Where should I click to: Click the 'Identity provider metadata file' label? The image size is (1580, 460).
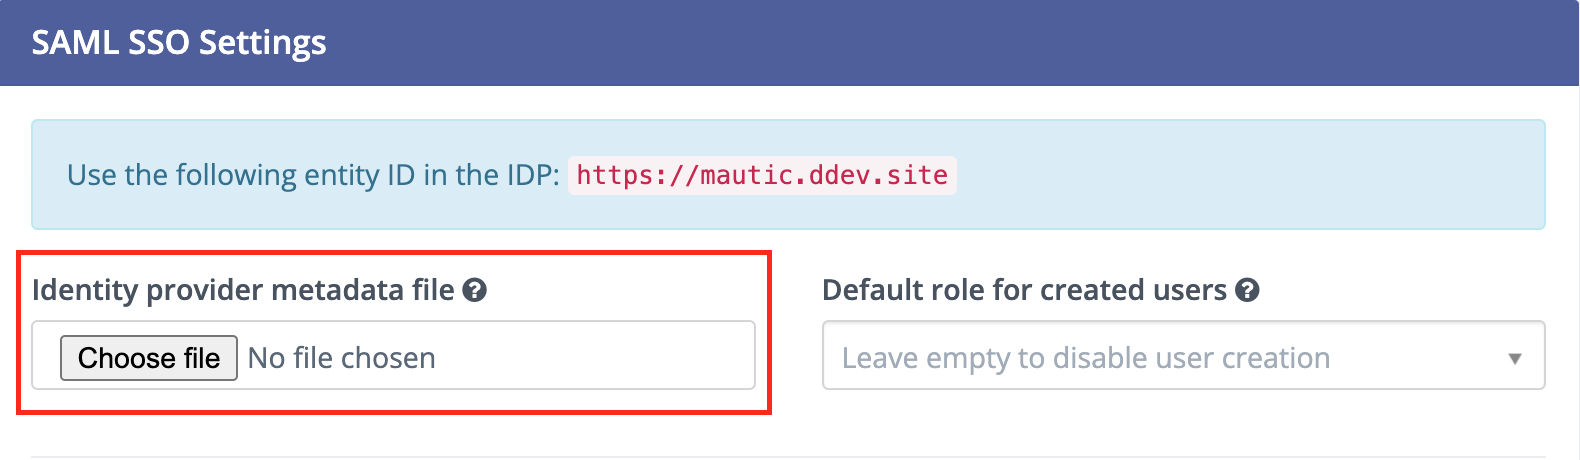[243, 290]
